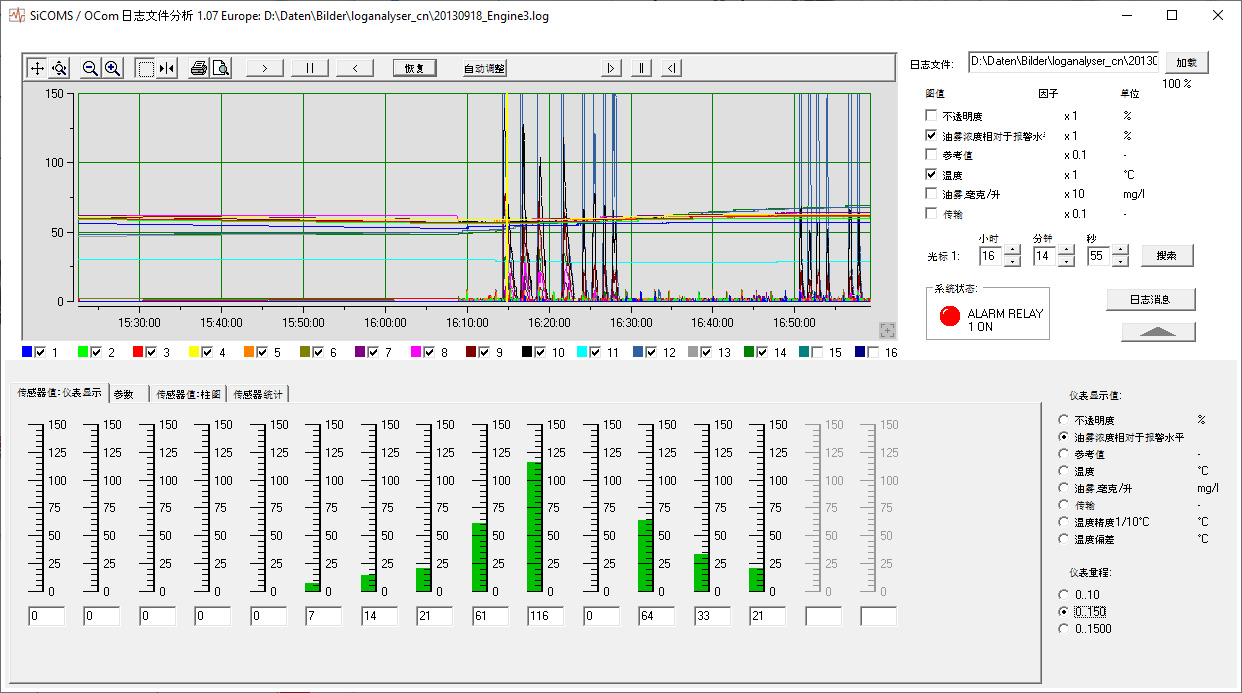Uncheck the 温度 checkbox
The height and width of the screenshot is (693, 1242).
pyautogui.click(x=932, y=174)
